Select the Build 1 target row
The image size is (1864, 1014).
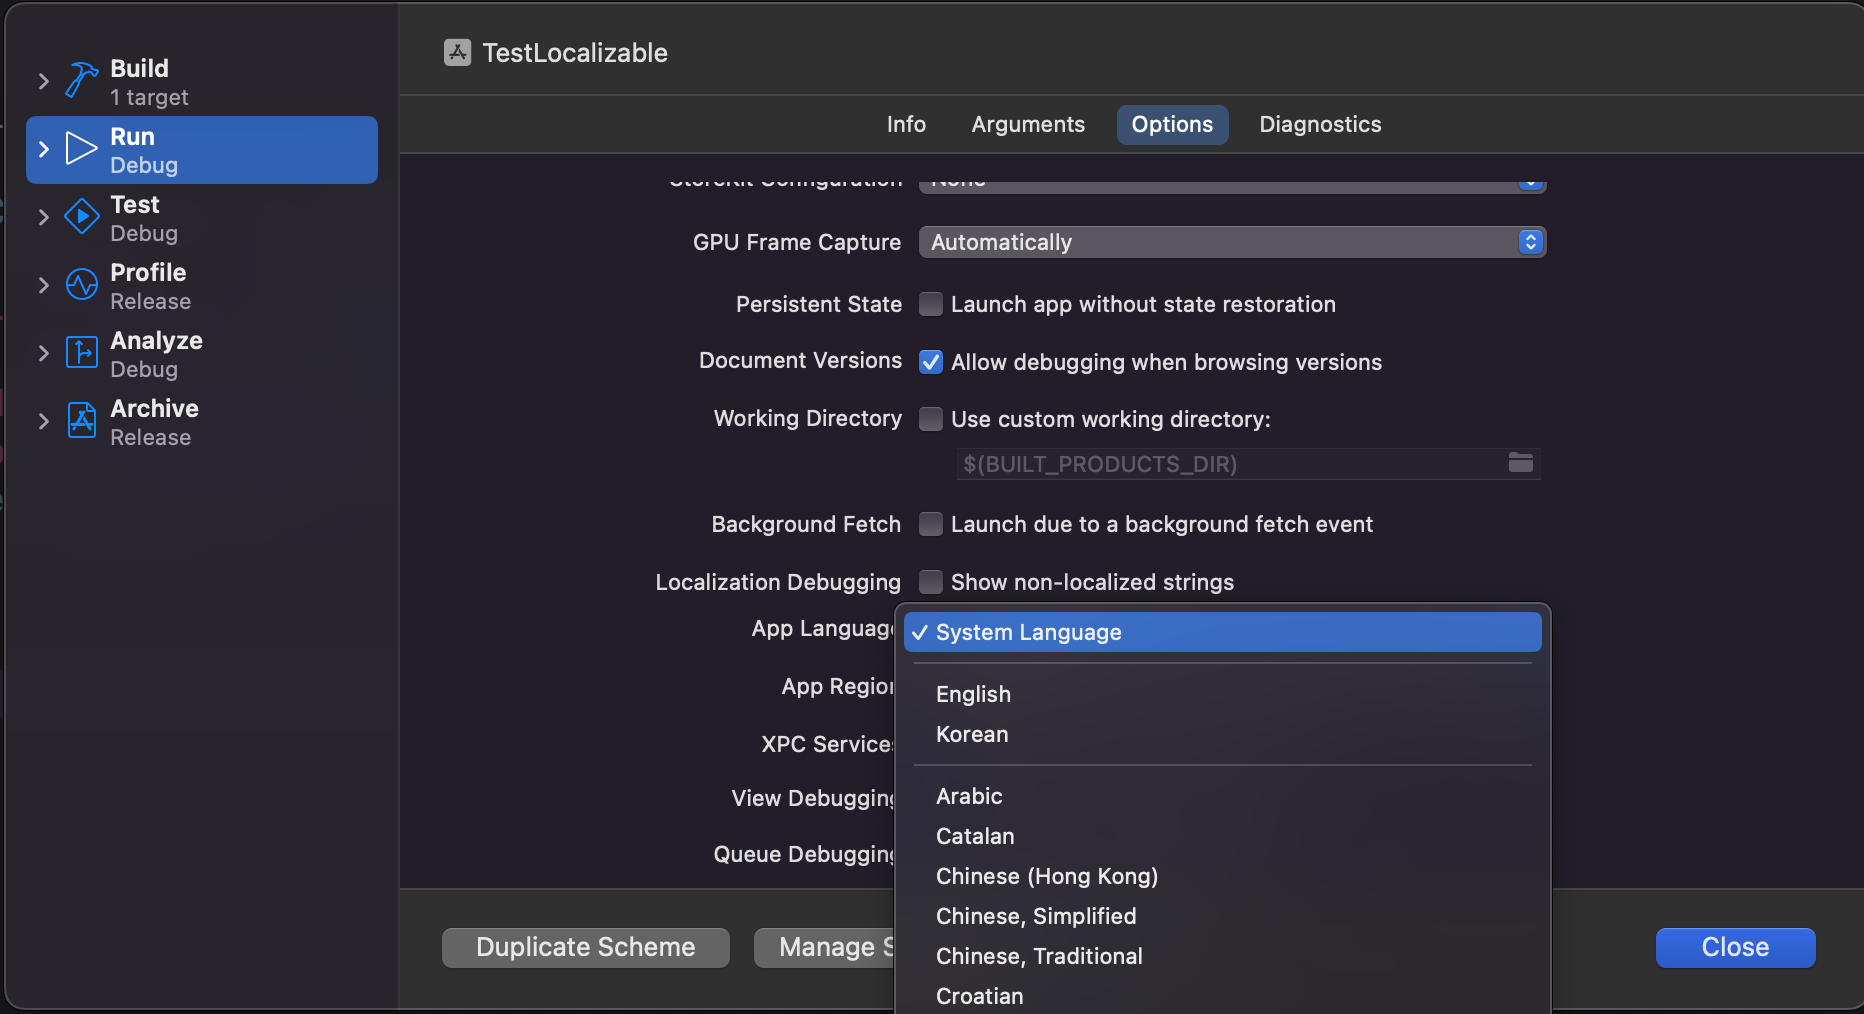[x=202, y=82]
